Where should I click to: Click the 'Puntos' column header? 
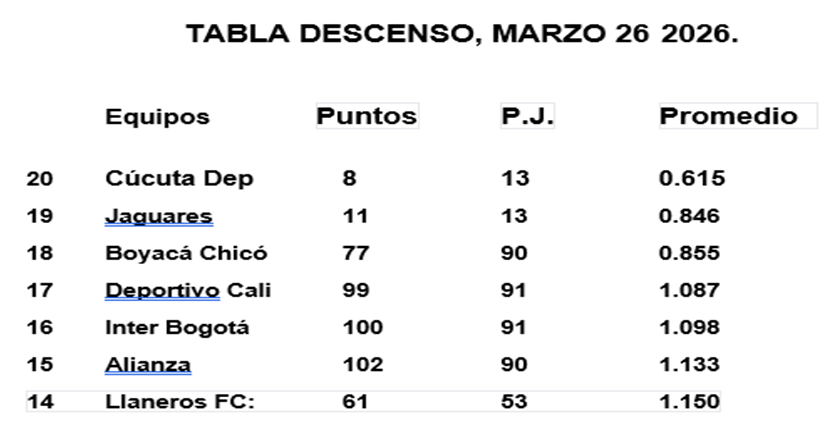(366, 116)
